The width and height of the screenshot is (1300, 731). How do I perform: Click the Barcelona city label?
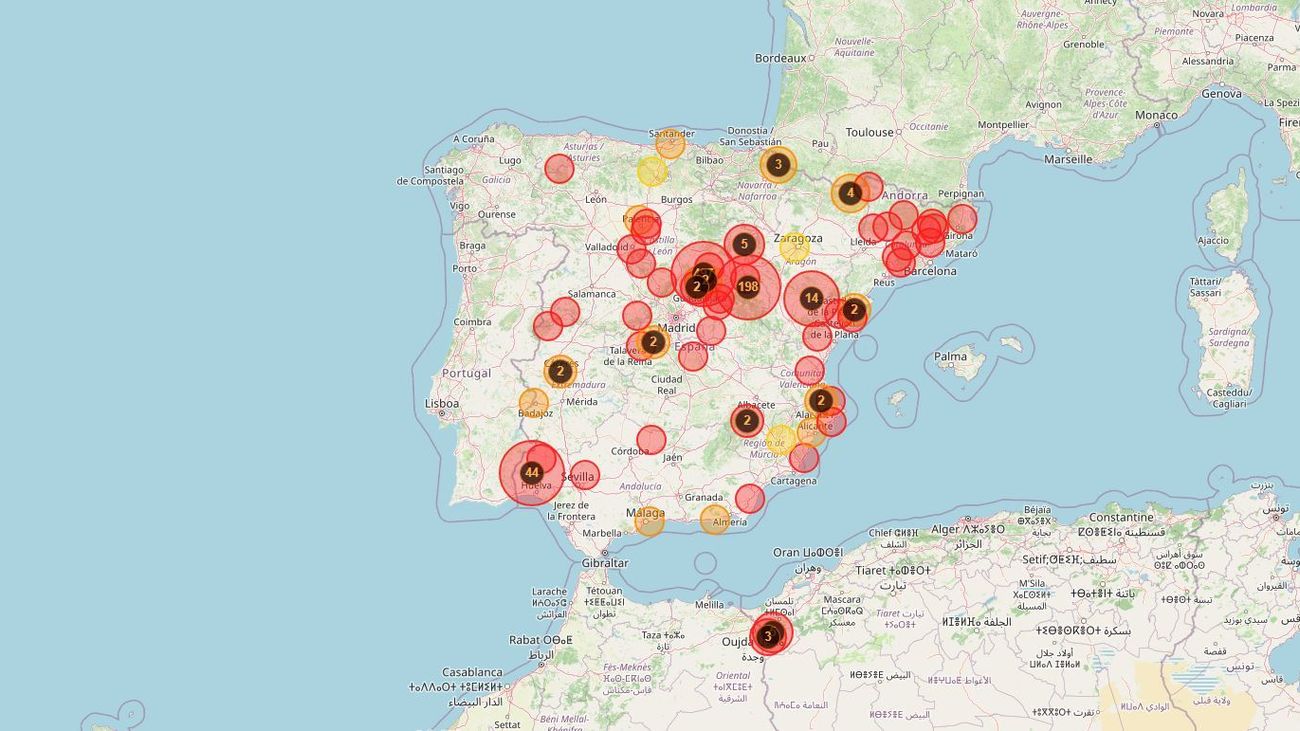point(930,271)
